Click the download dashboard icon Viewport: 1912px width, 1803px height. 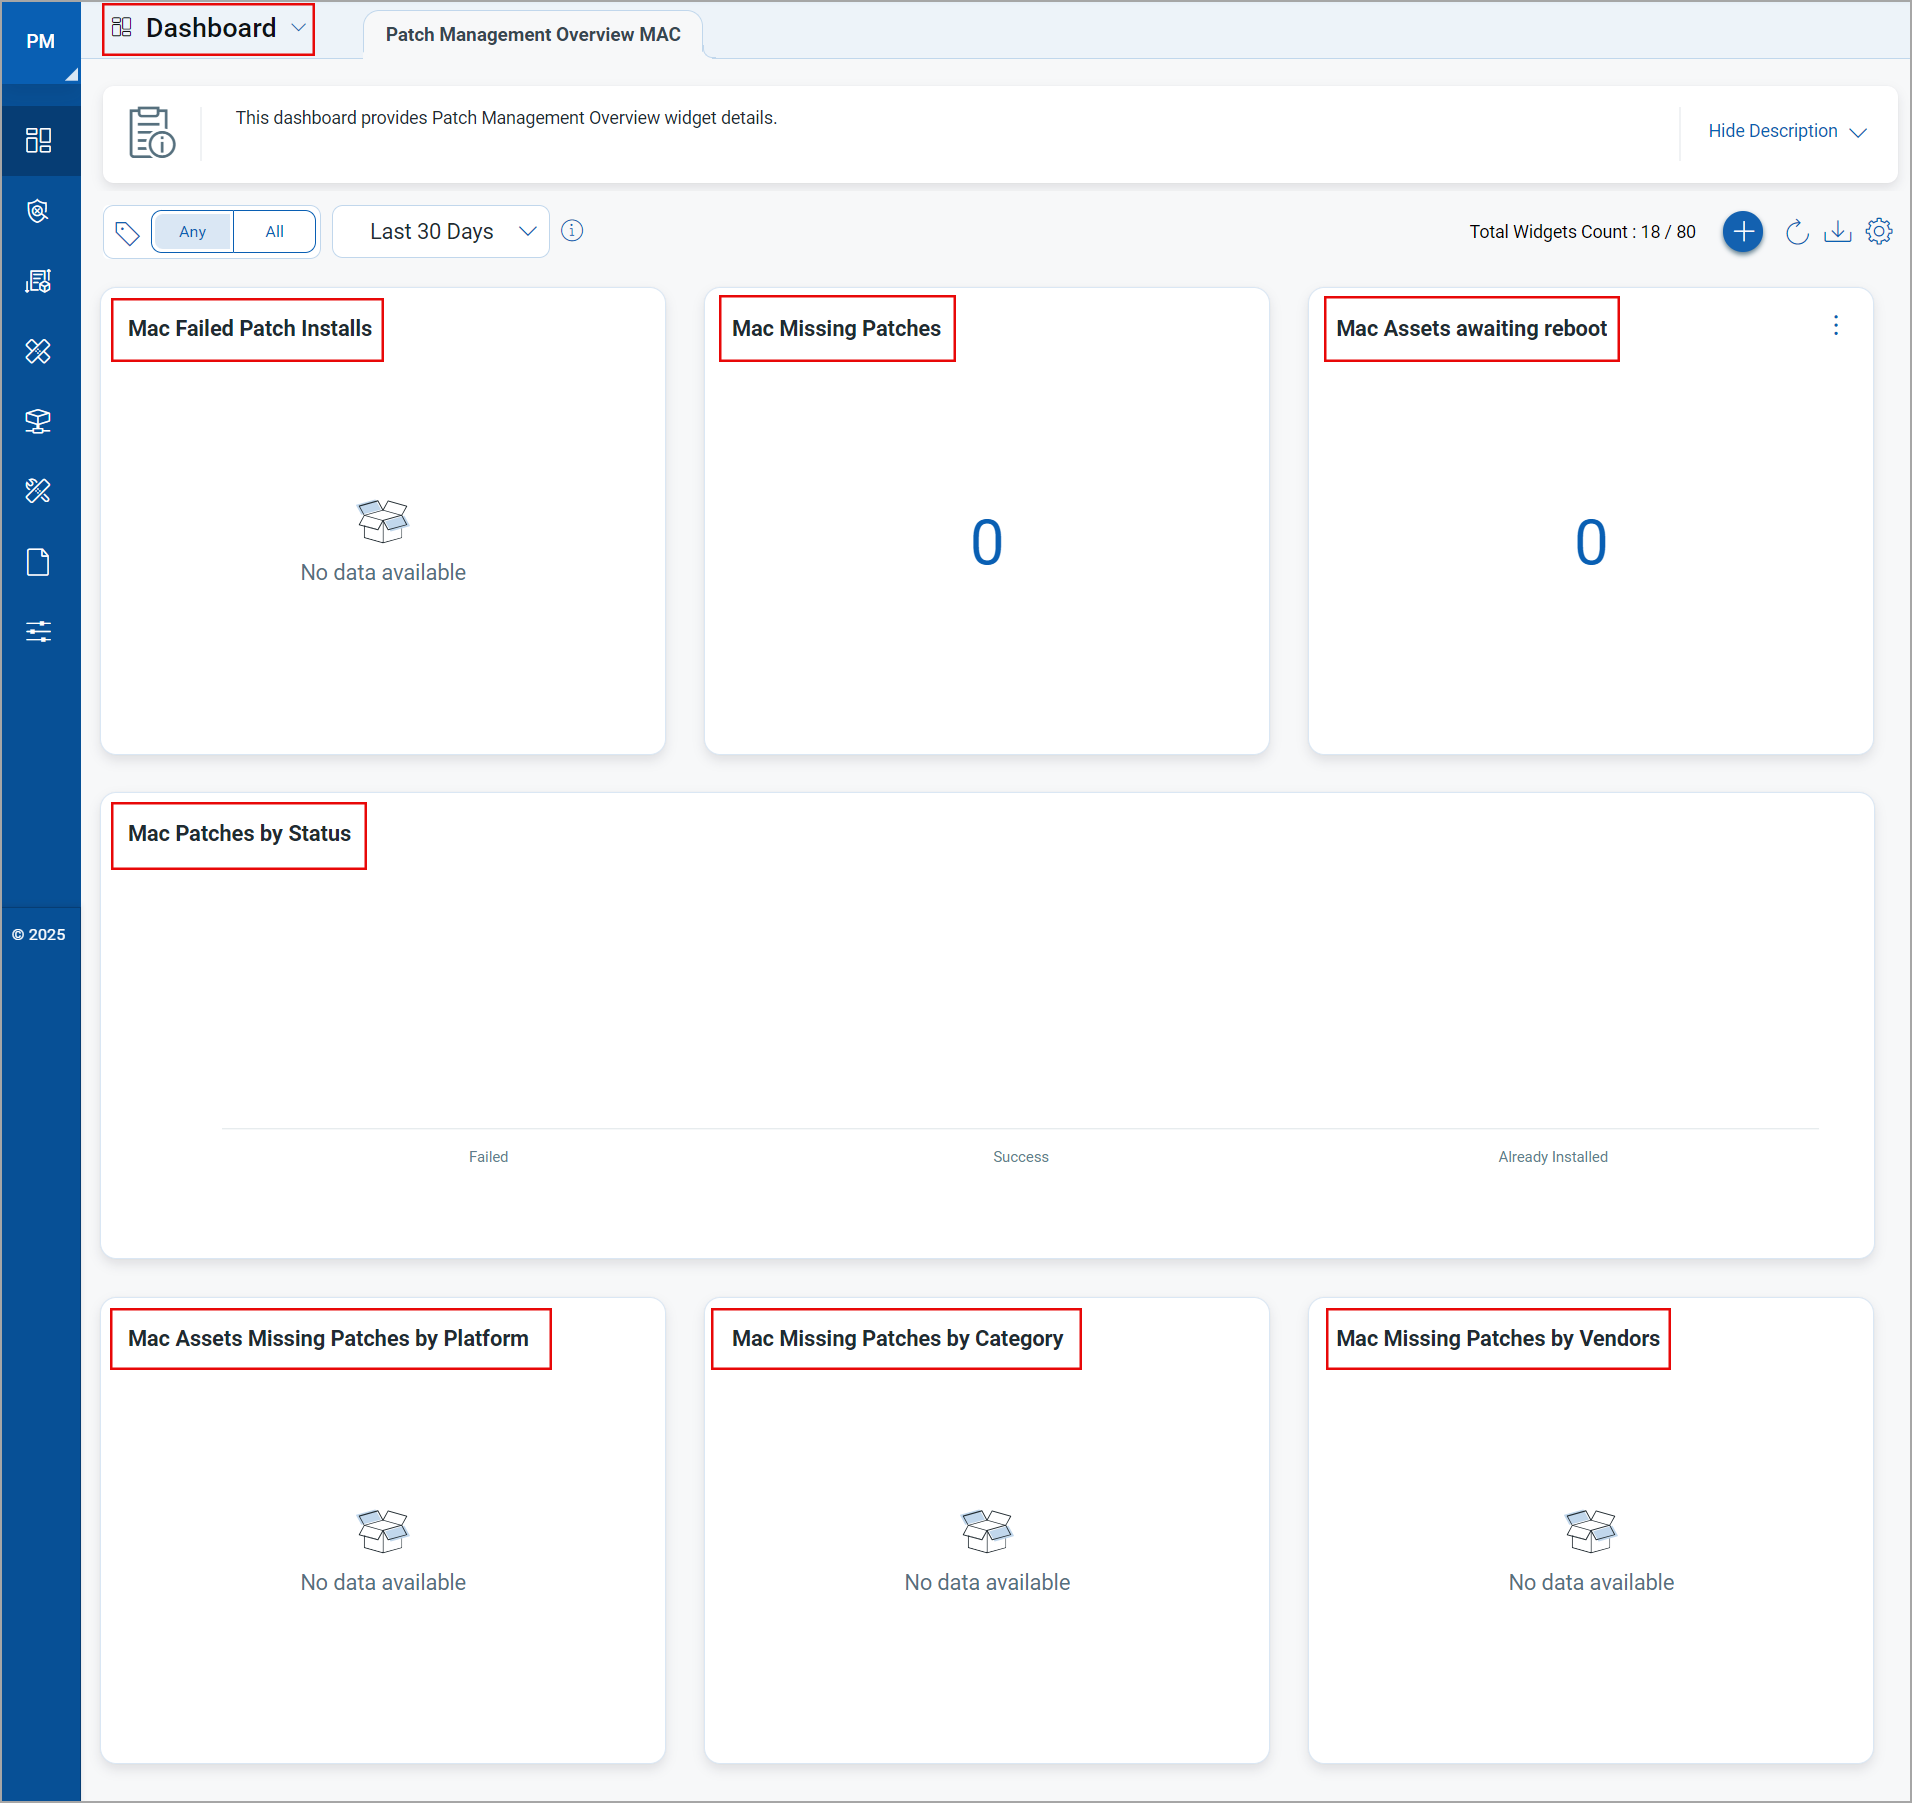(1838, 232)
